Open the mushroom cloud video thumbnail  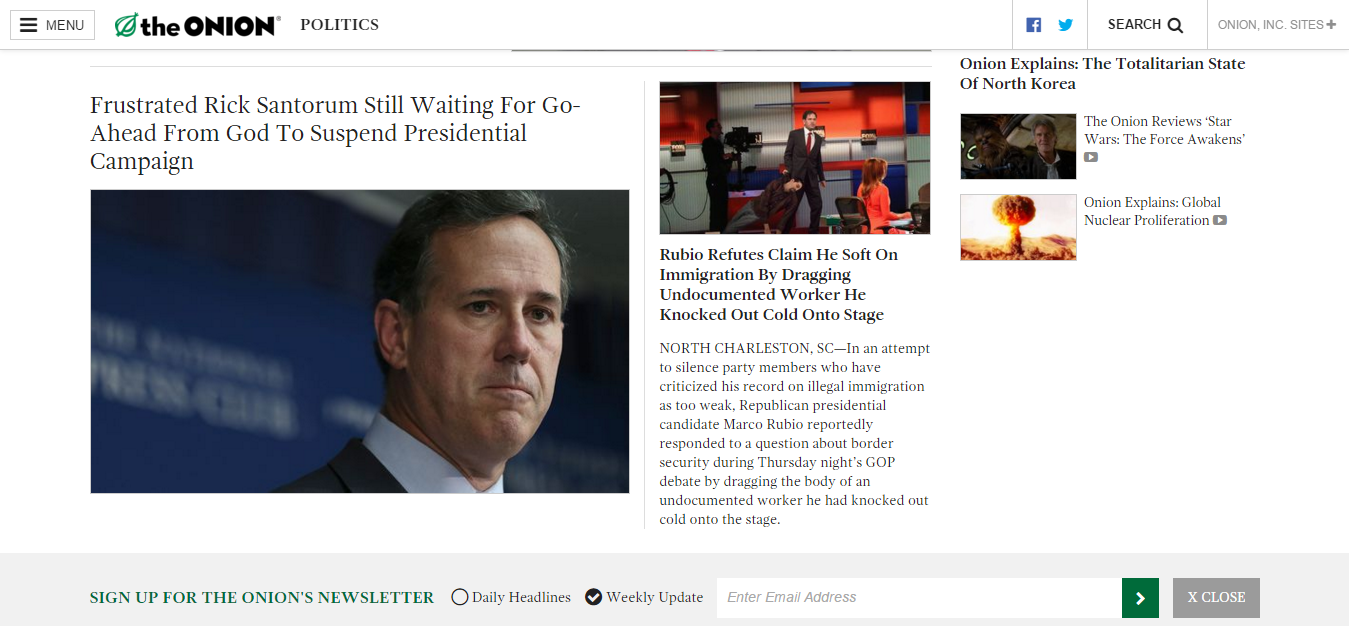(1018, 227)
